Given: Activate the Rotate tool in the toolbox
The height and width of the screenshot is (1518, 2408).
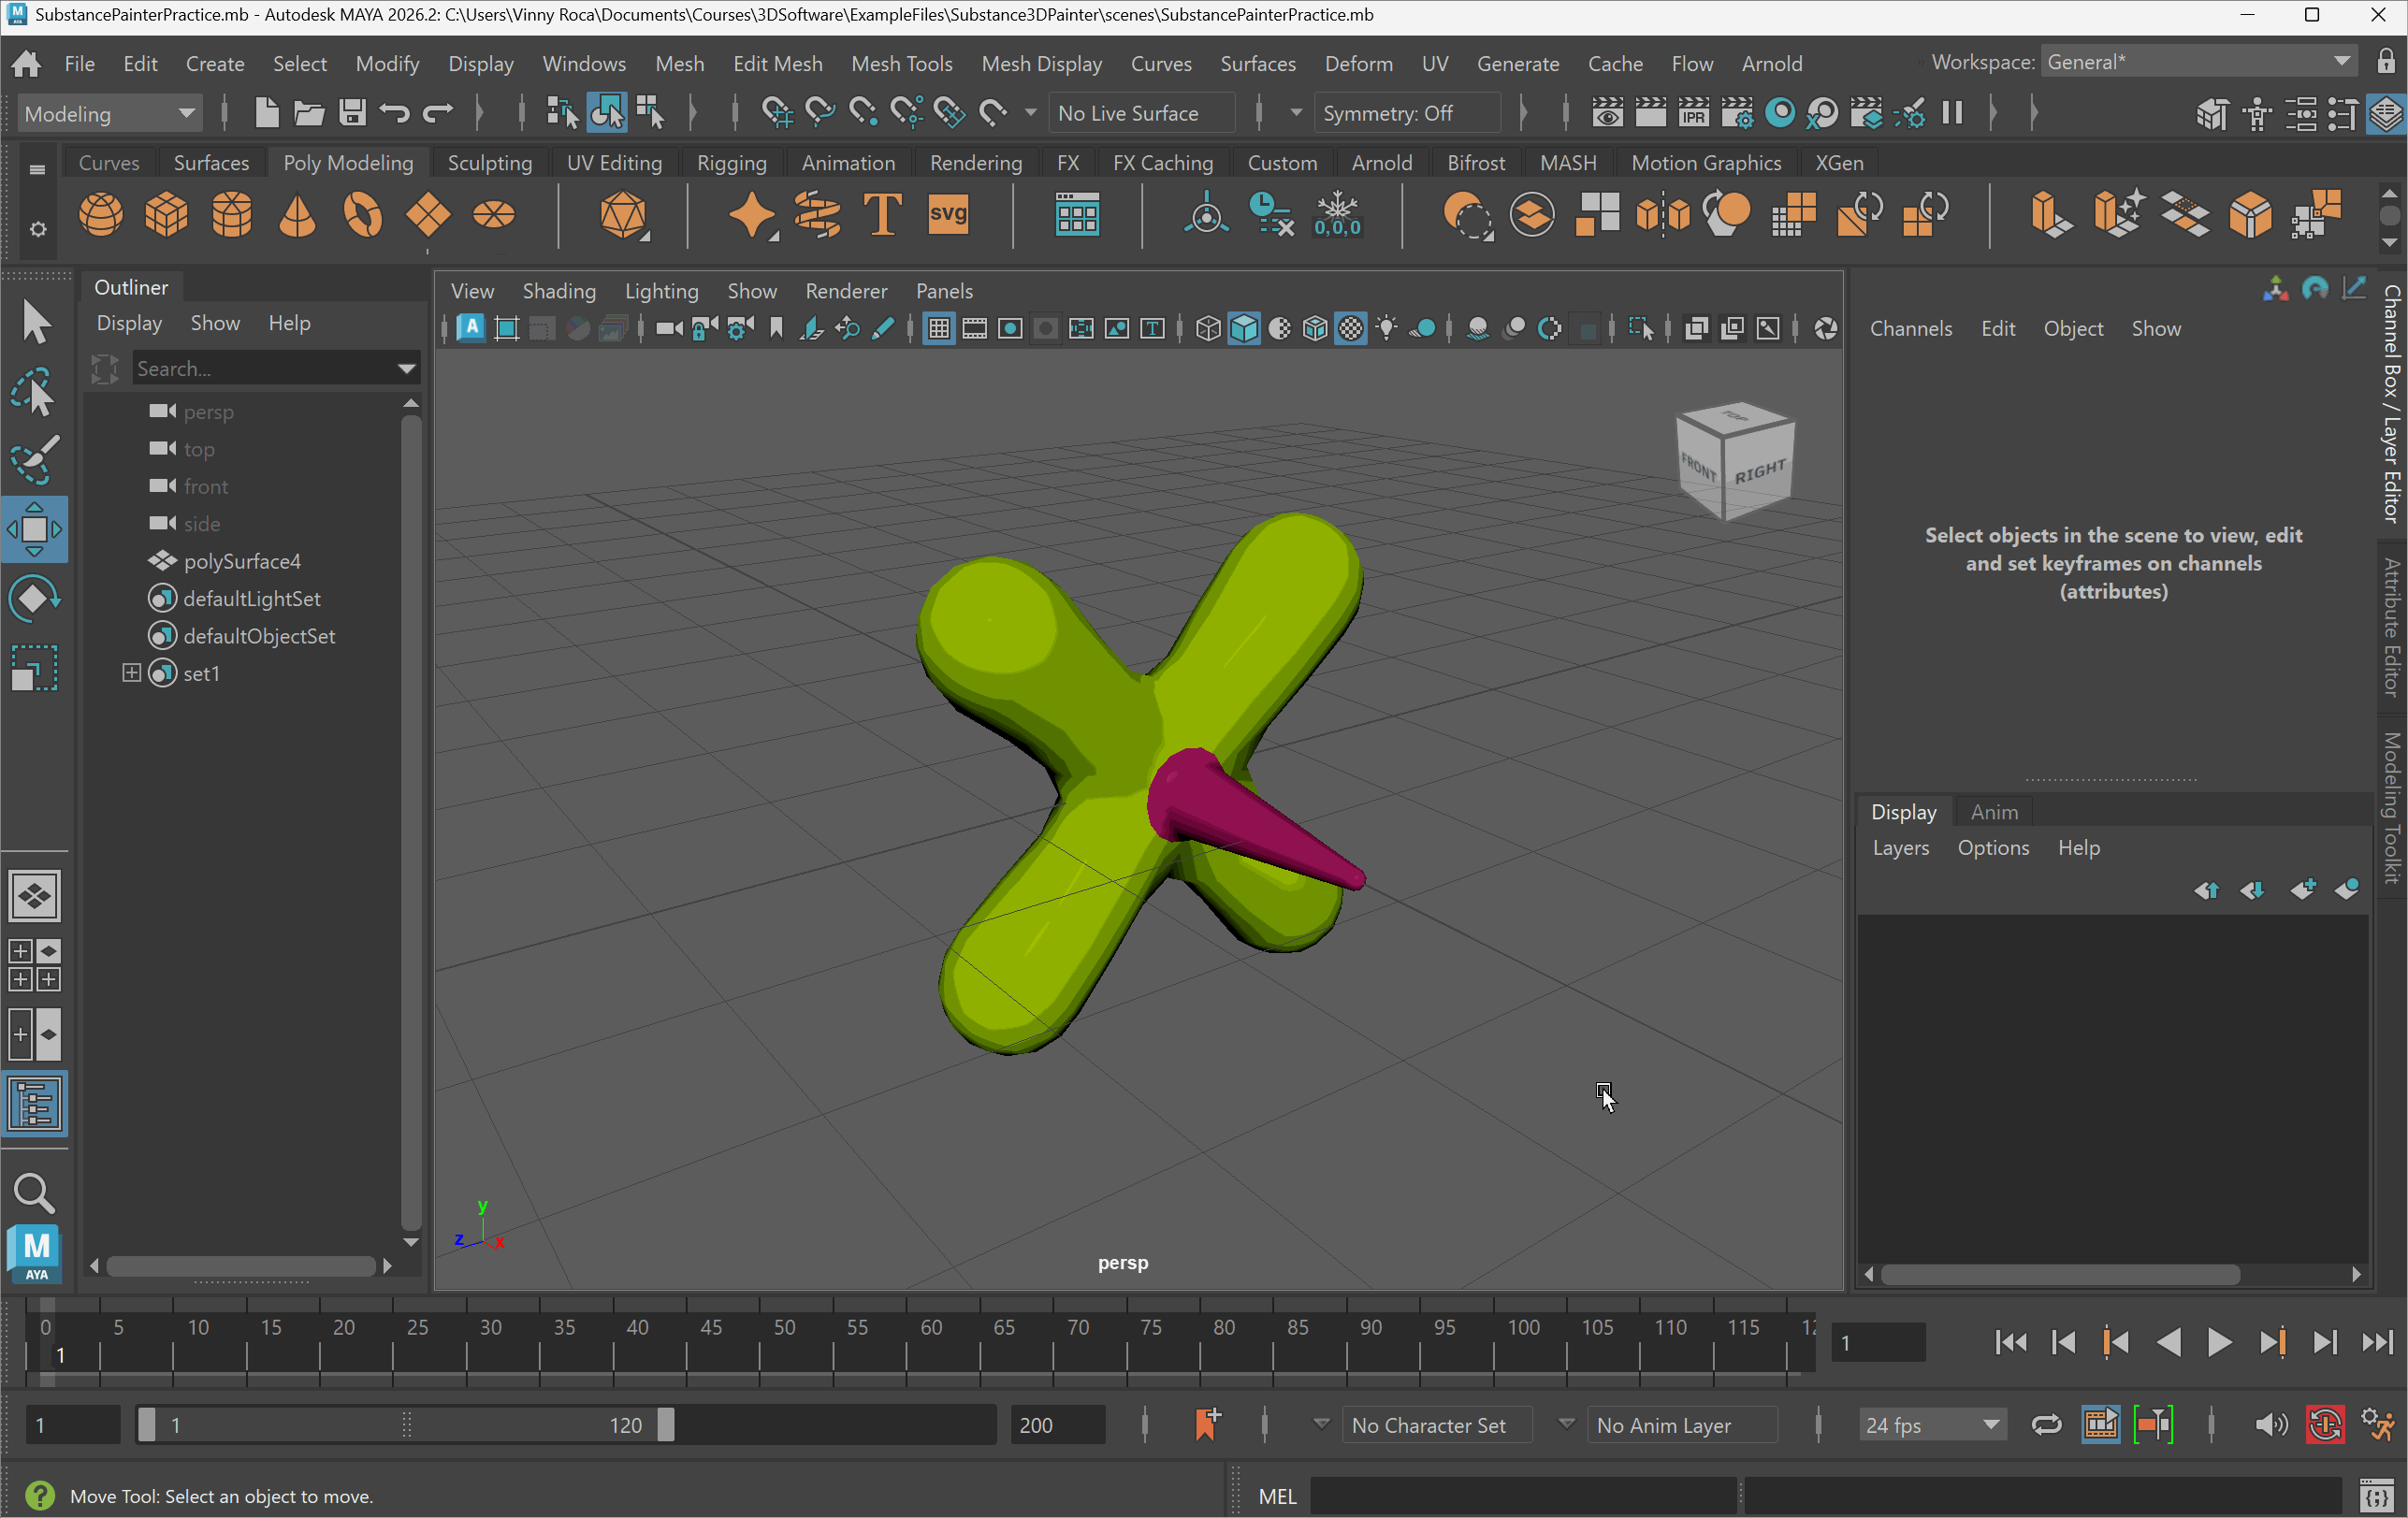Looking at the screenshot, I should (35, 598).
